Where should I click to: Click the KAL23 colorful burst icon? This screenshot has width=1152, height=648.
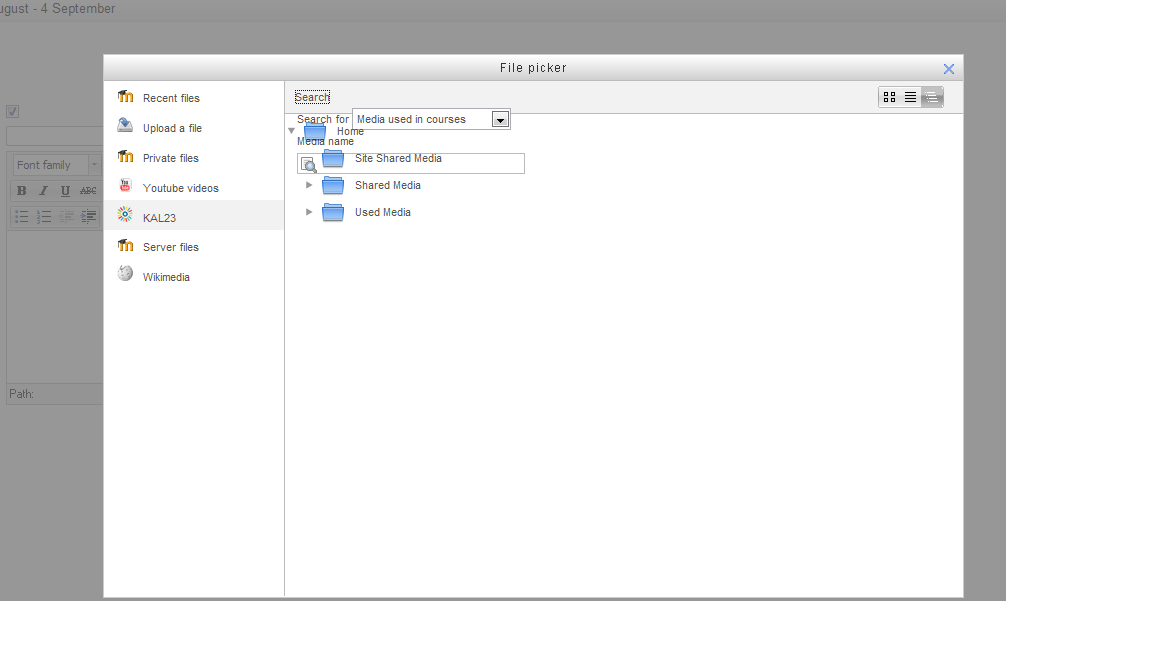126,215
